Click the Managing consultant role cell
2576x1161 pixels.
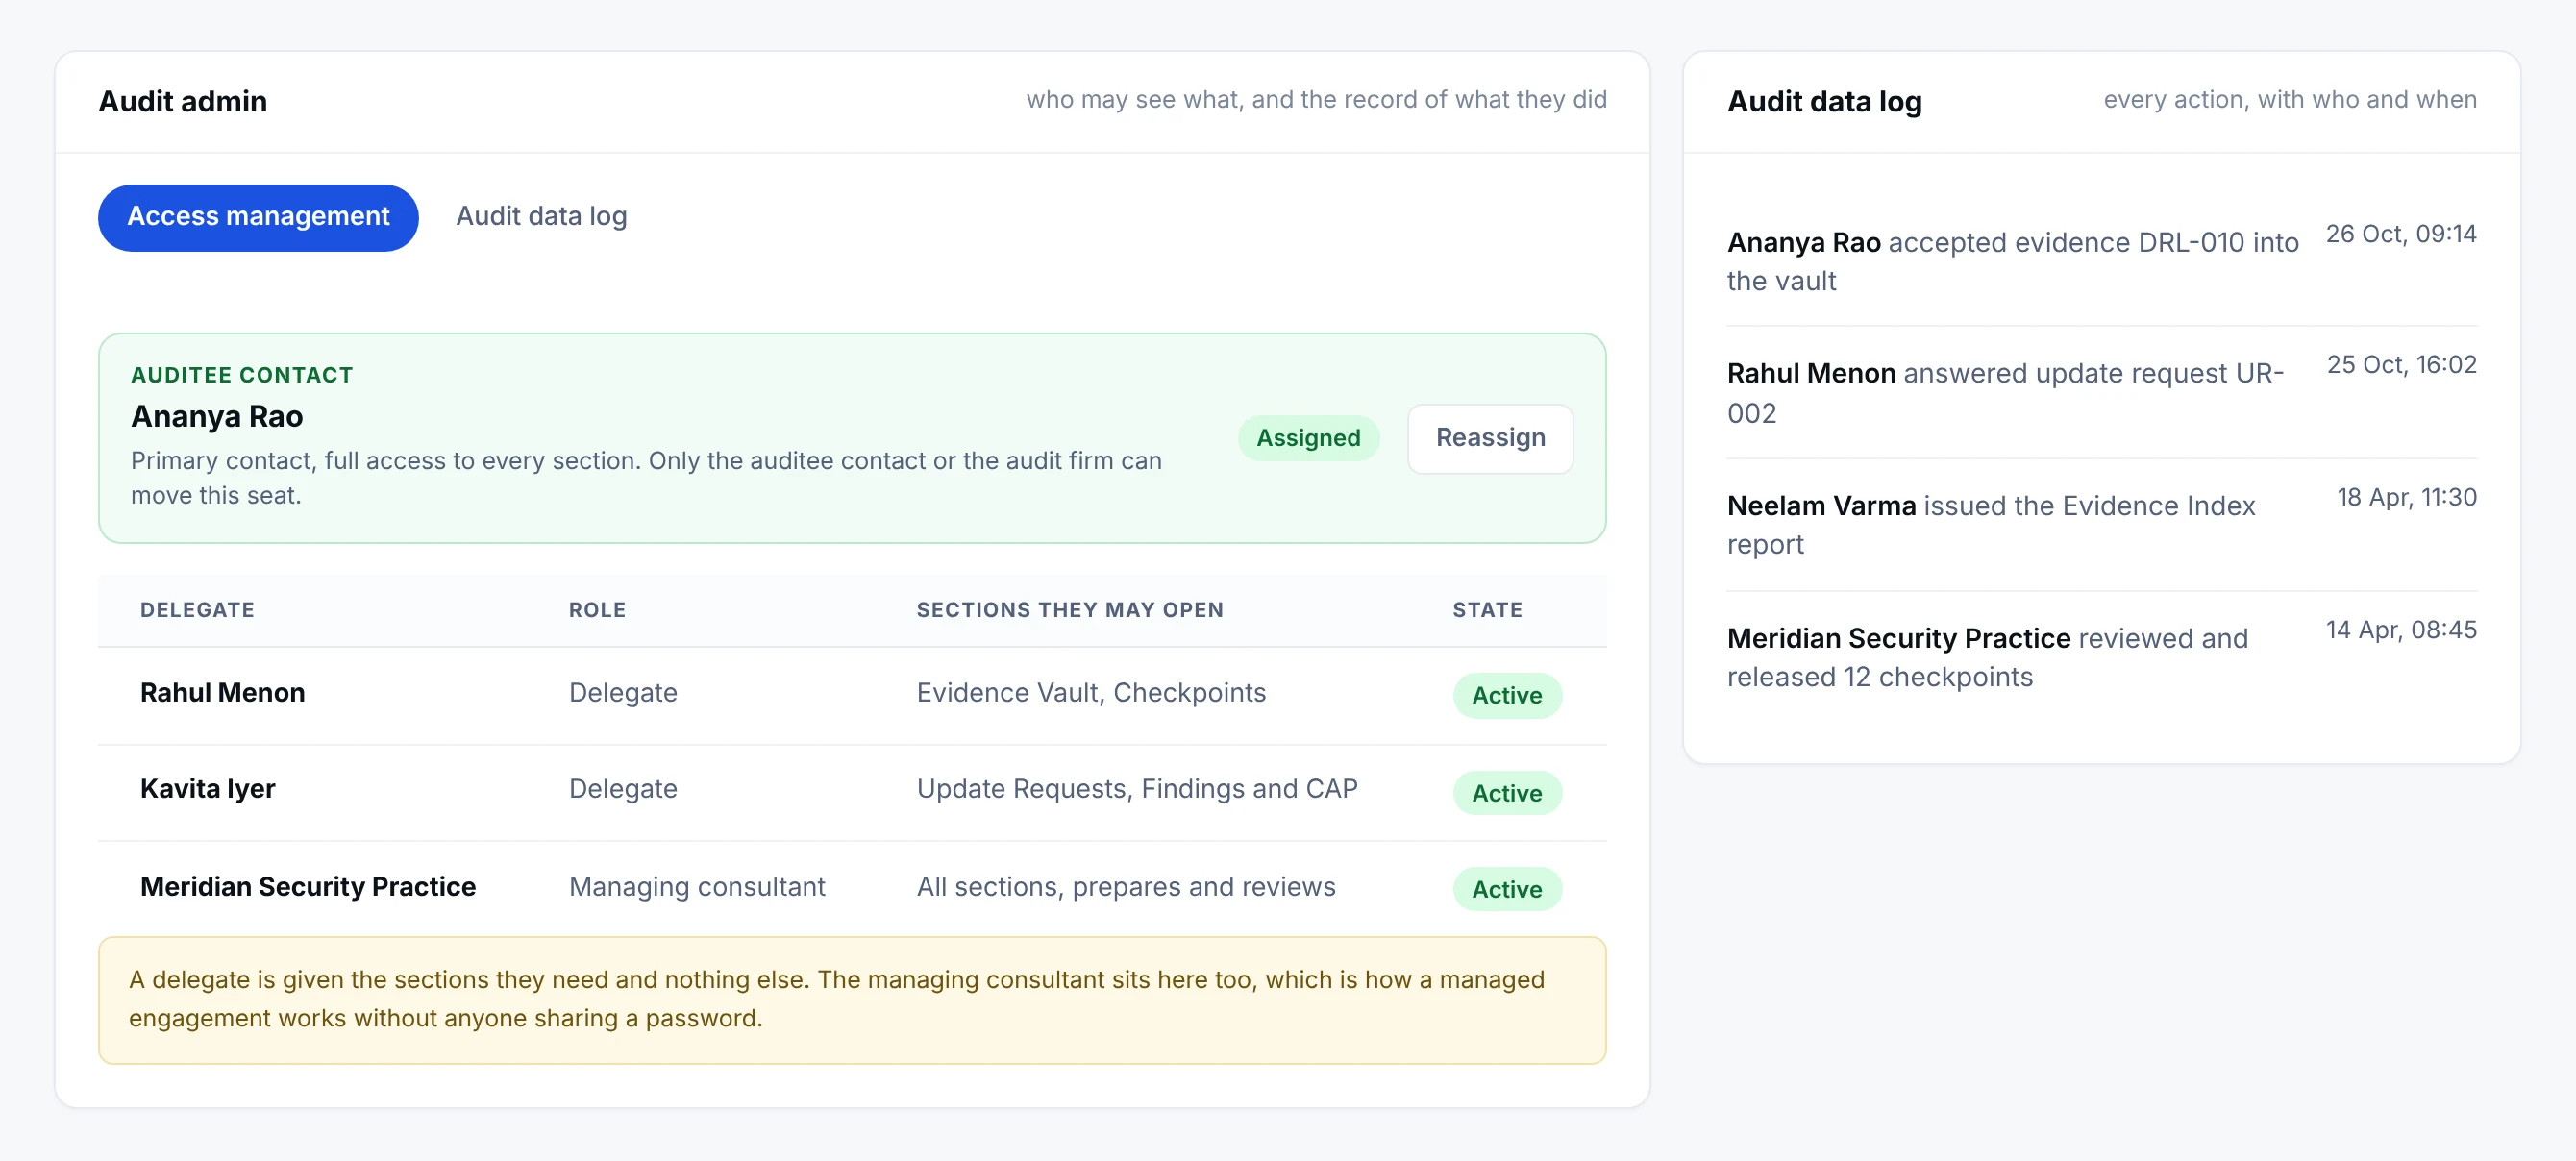tap(696, 886)
